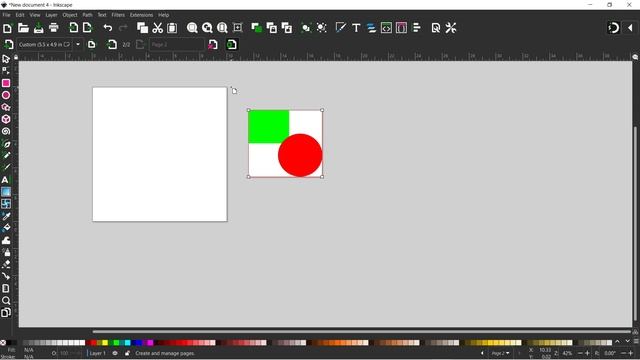
Task: Open palette menu at swatch bar end
Action: point(636,342)
